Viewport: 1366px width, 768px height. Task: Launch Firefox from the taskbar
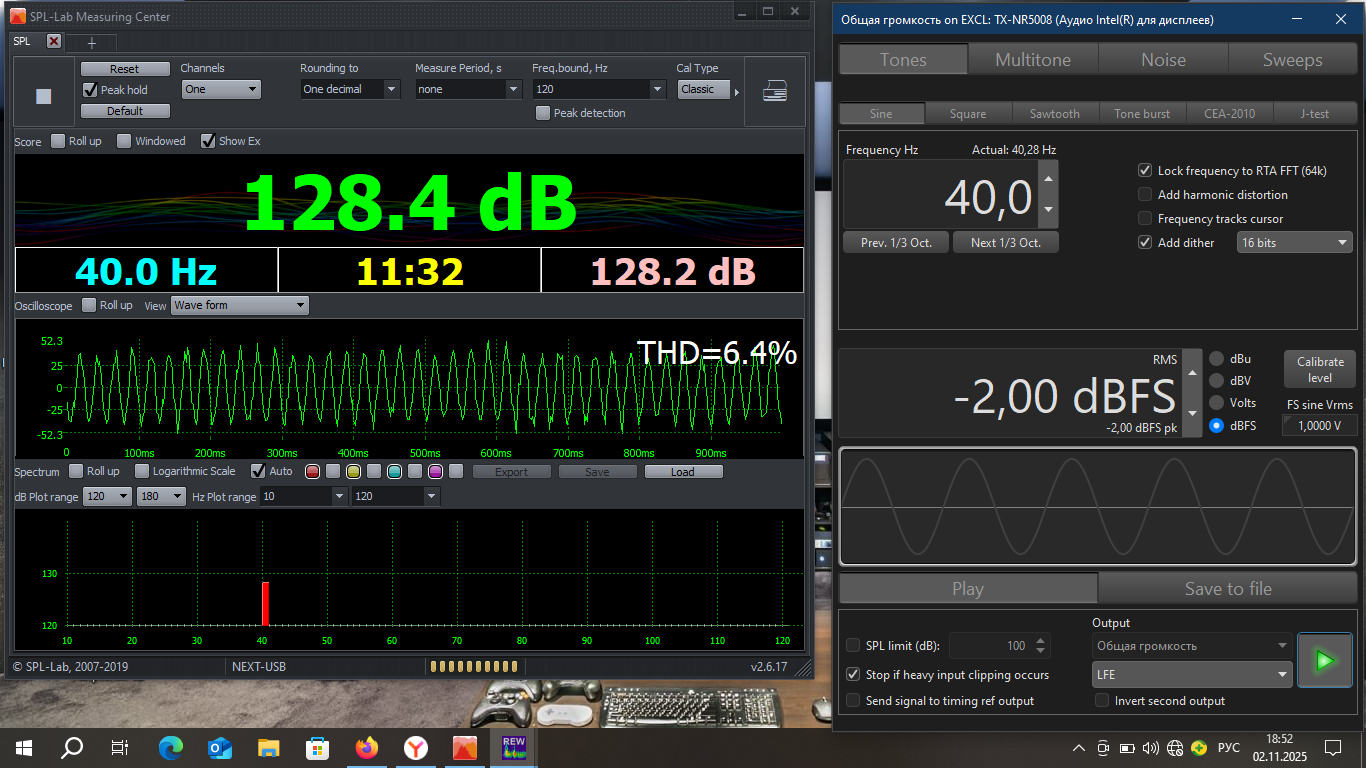[x=368, y=747]
